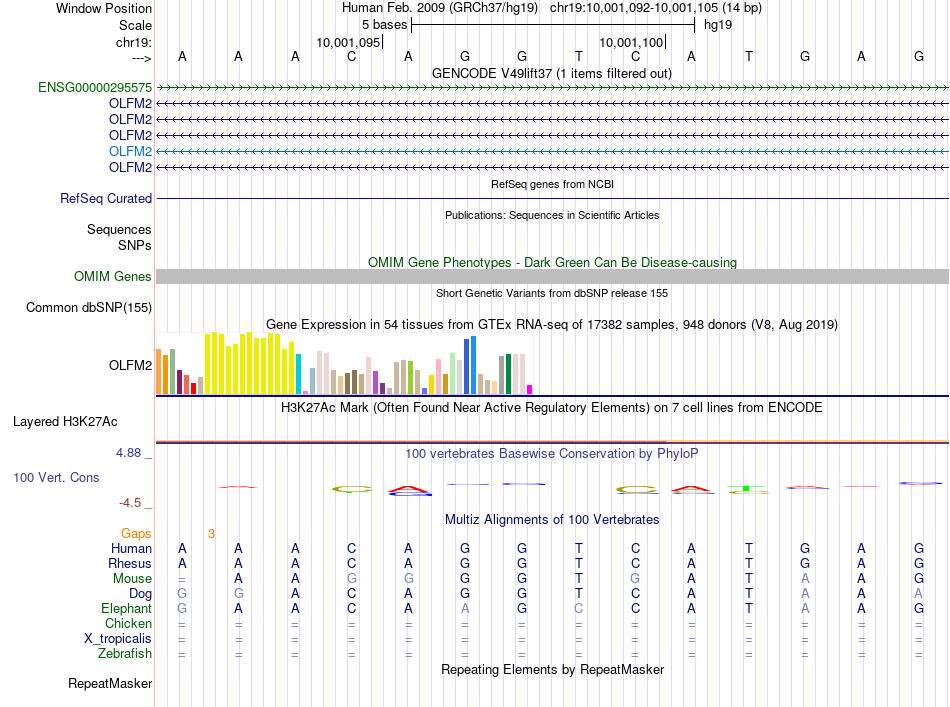Select the 100 Vert. Cons label
950x707 pixels.
[x=56, y=477]
